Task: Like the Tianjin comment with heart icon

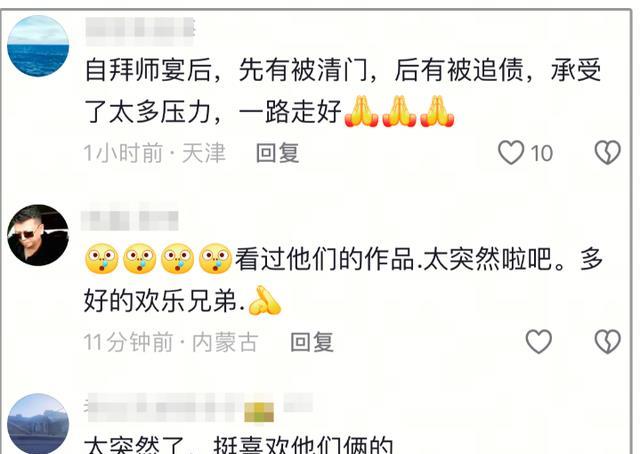Action: 511,153
